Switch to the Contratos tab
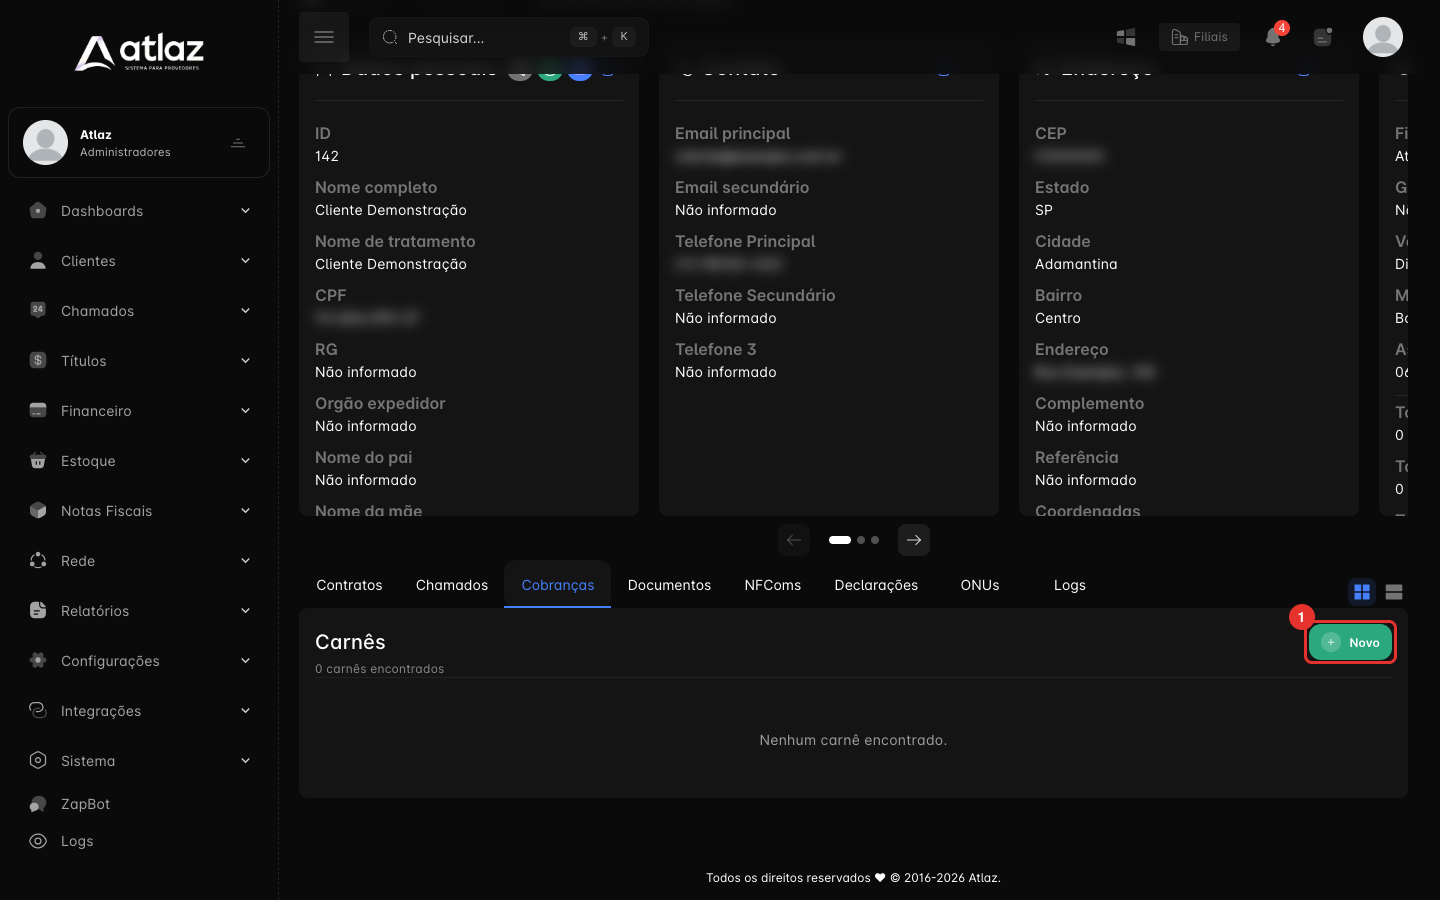Viewport: 1440px width, 900px height. (349, 585)
